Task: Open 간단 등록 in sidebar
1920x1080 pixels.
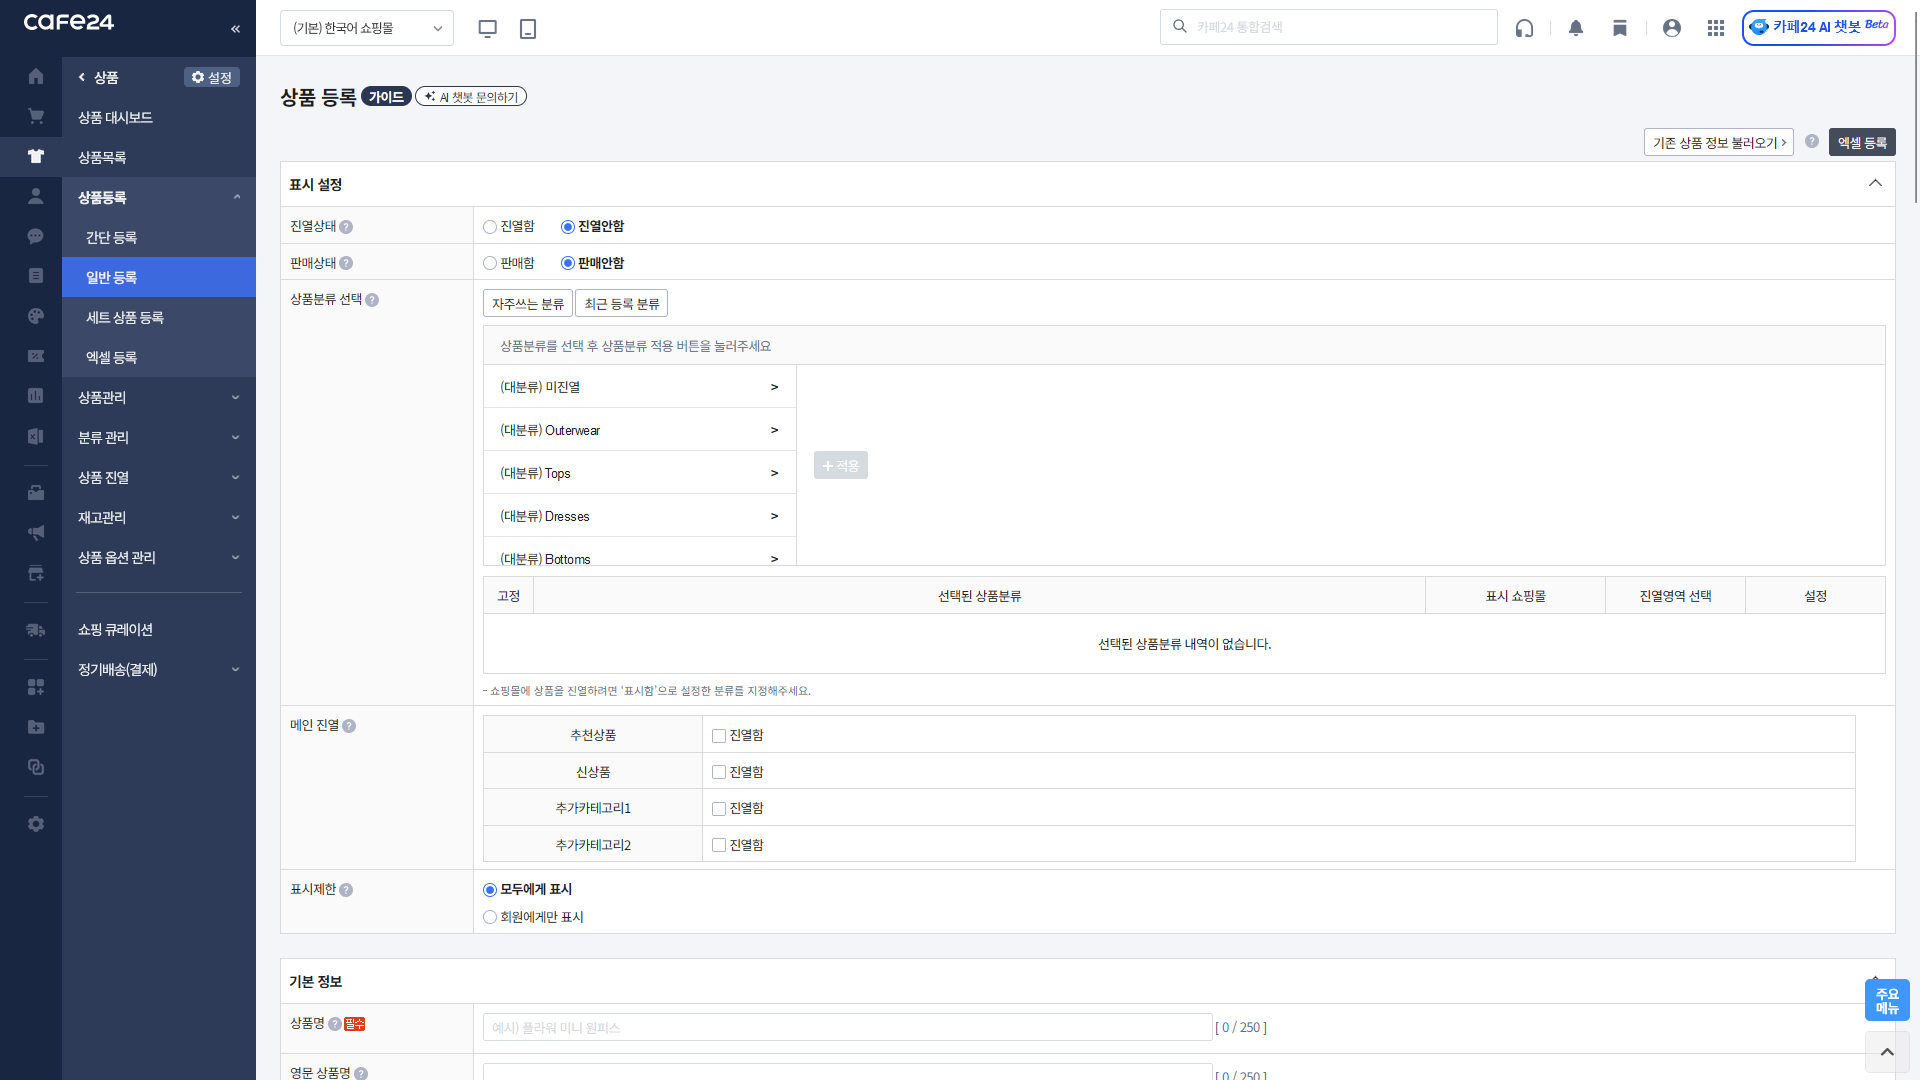Action: (x=112, y=237)
